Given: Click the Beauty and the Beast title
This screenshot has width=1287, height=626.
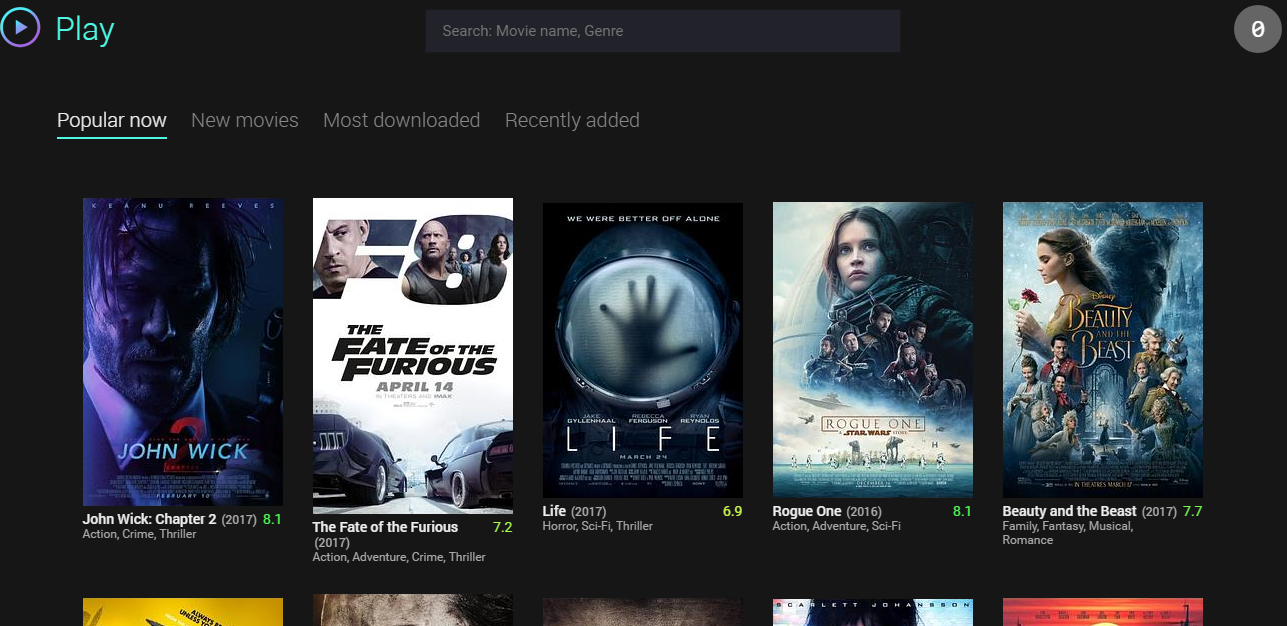Looking at the screenshot, I should coord(1070,511).
